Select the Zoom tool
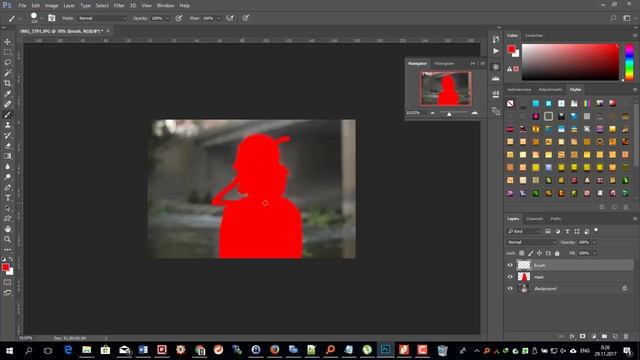Screen dimensions: 640x360 (7, 239)
